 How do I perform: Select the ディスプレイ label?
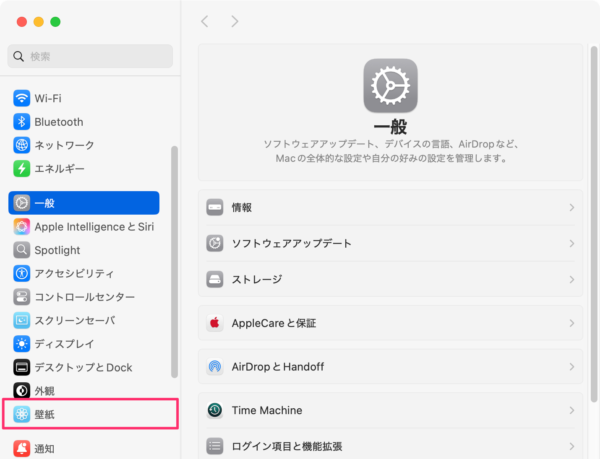64,344
